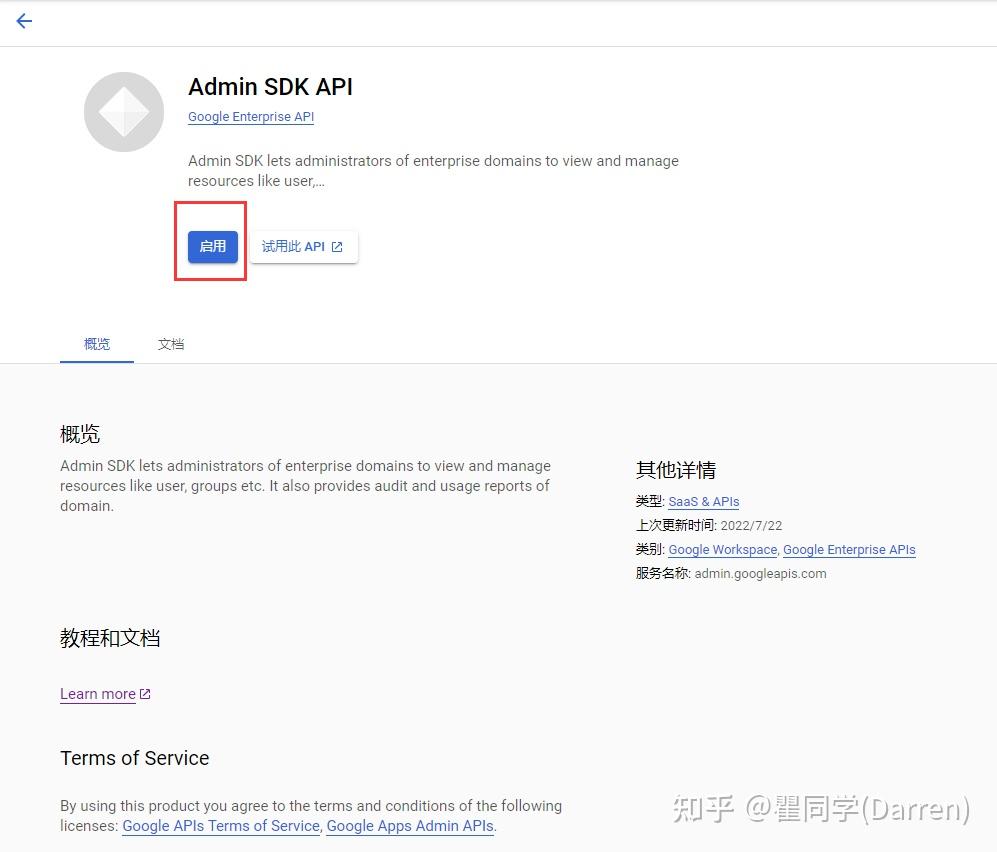
Task: Open the SaaS & APIs type link
Action: click(703, 501)
